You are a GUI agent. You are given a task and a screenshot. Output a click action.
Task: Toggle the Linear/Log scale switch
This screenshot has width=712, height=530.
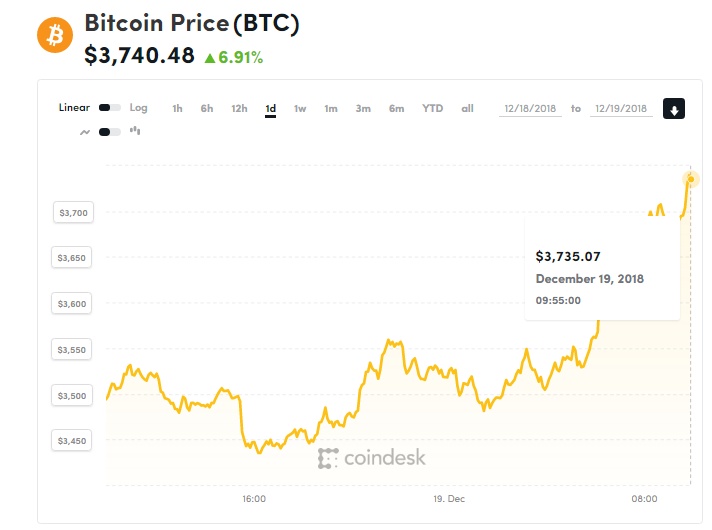pos(109,108)
